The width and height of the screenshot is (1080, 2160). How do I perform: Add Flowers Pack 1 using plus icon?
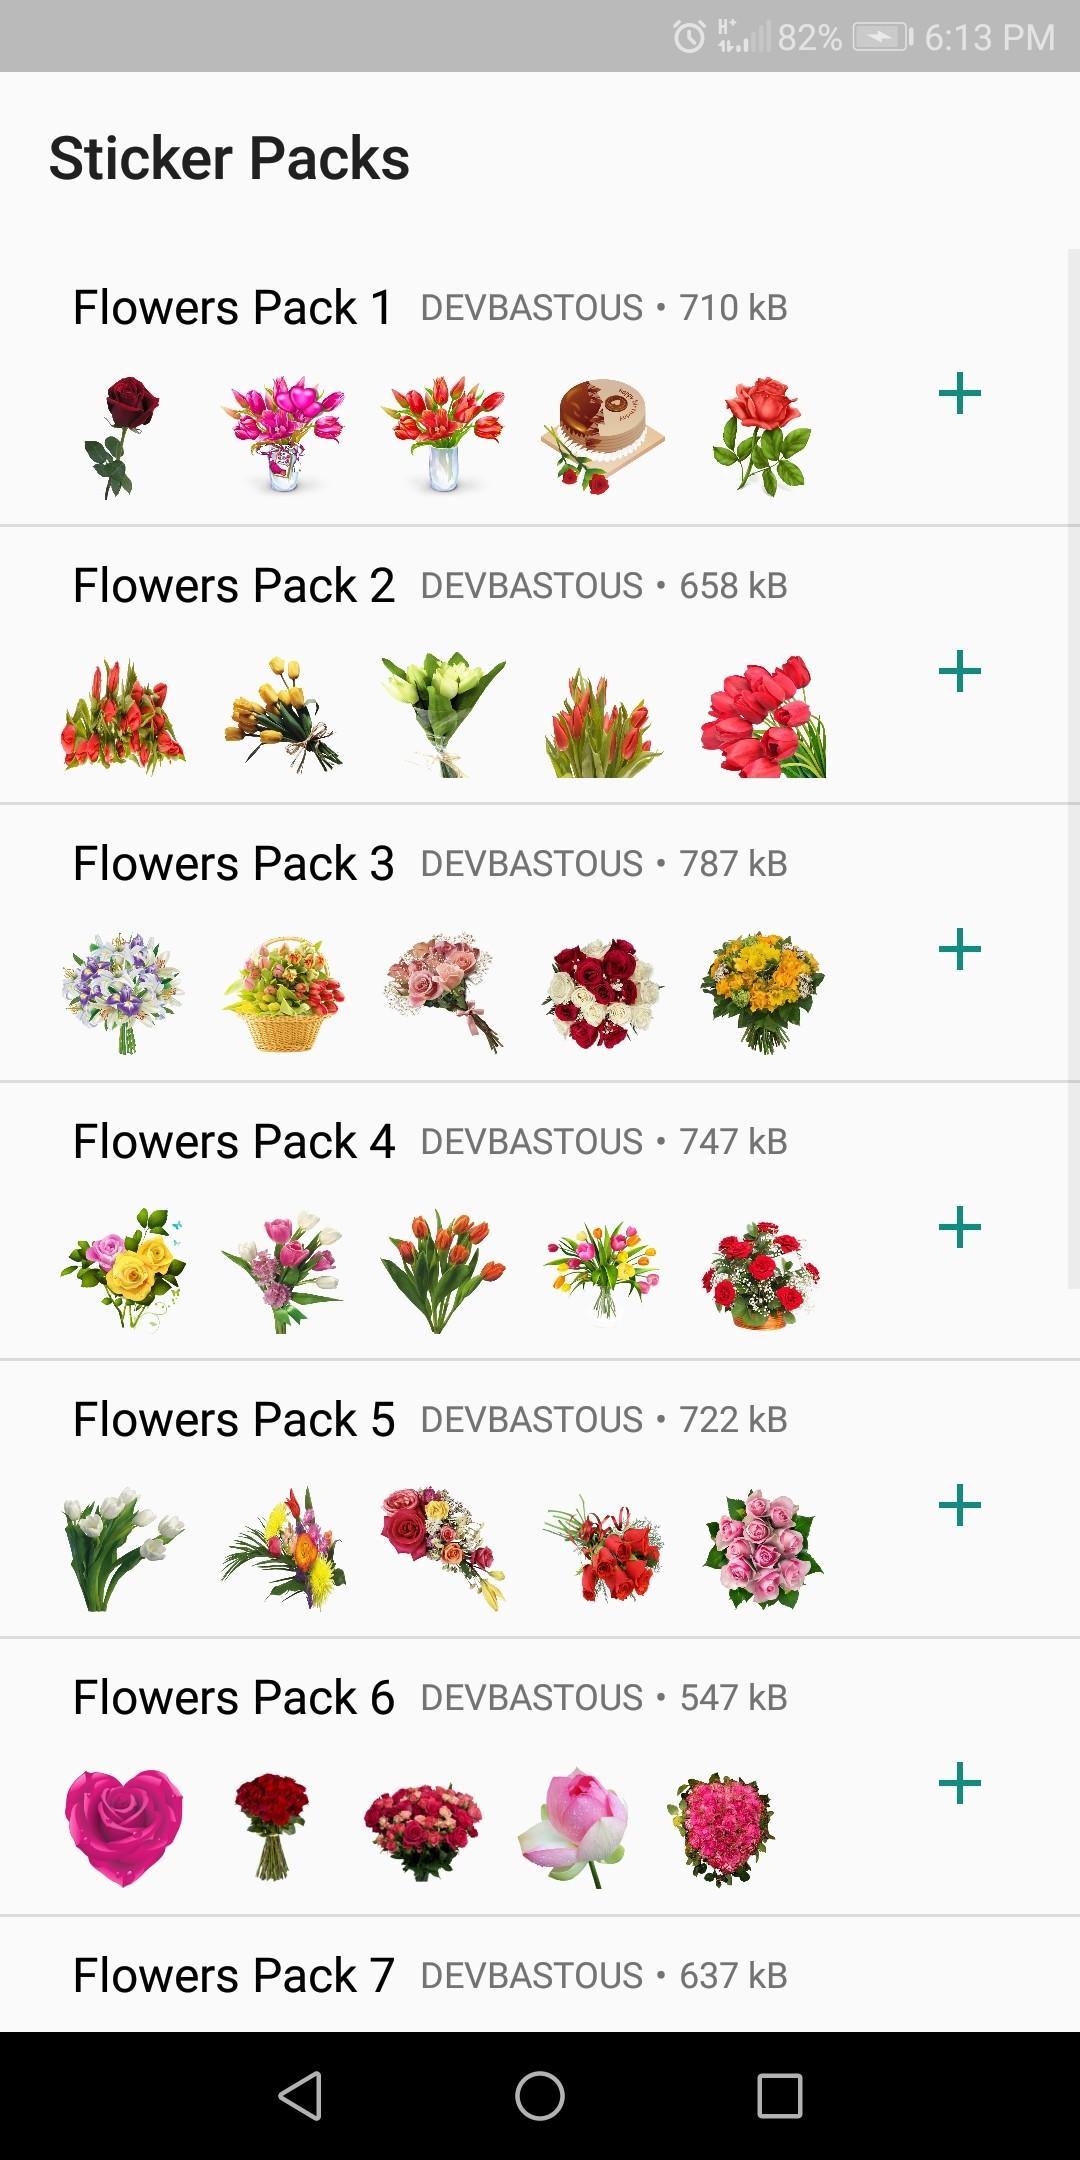[x=959, y=393]
